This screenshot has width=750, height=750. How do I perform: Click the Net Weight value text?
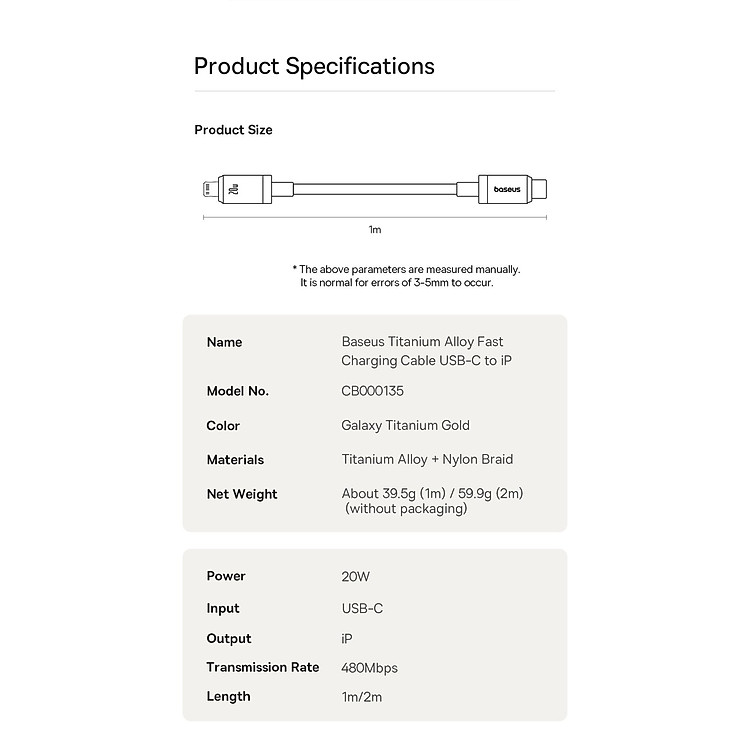click(432, 501)
